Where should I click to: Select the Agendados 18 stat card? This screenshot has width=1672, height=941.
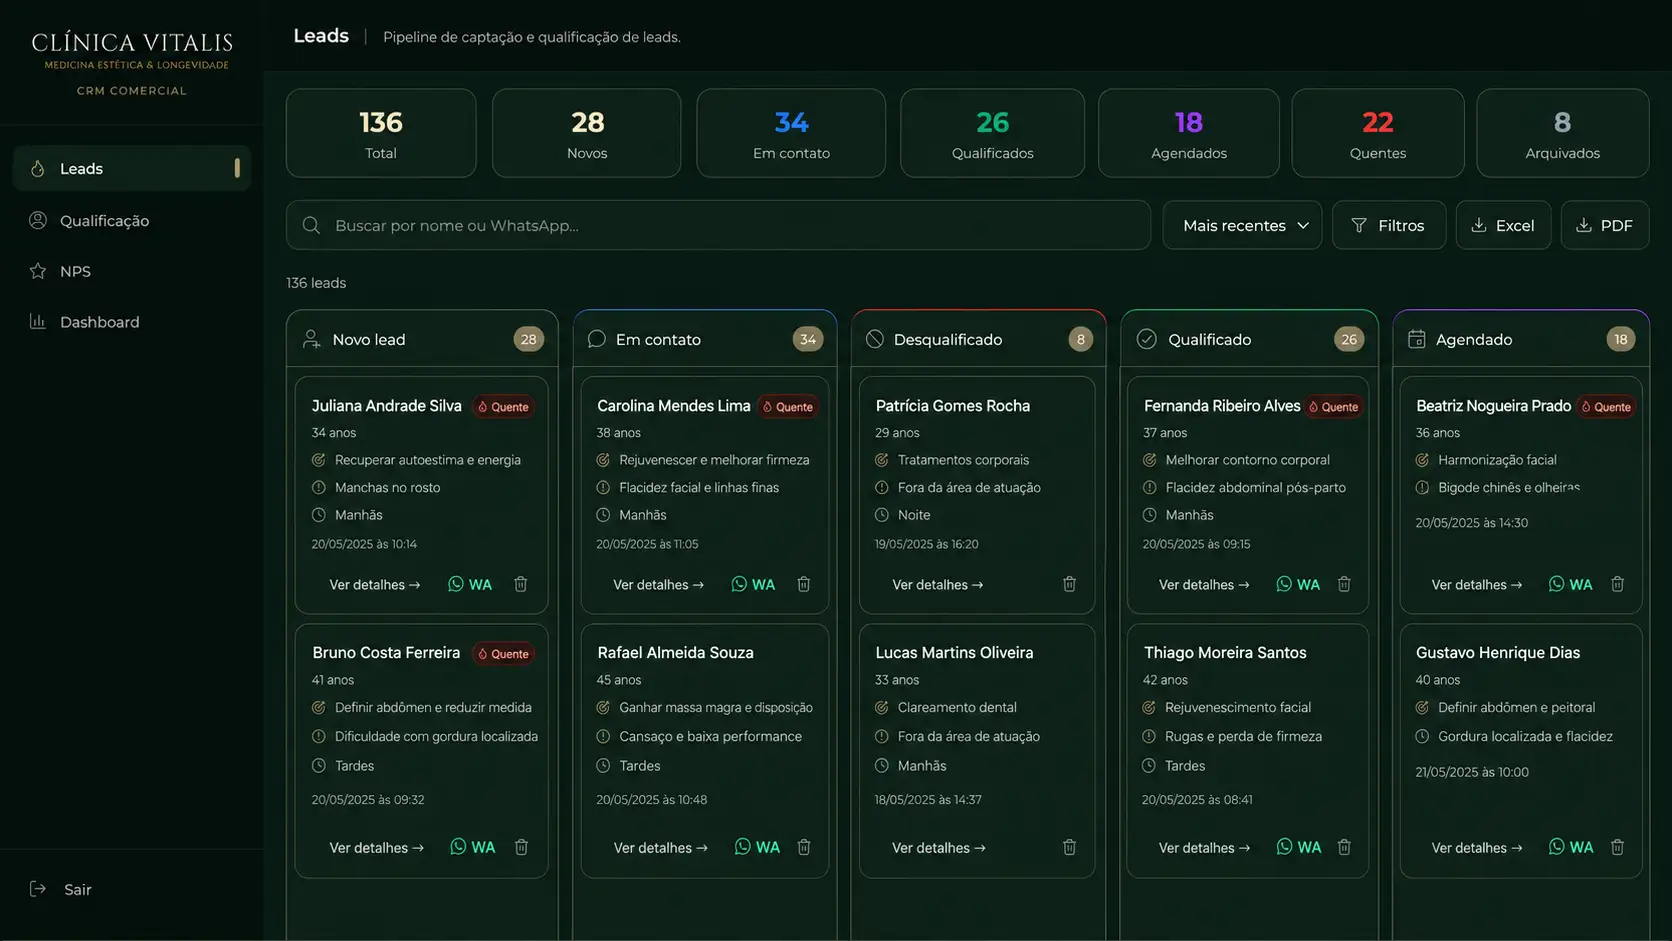1189,133
